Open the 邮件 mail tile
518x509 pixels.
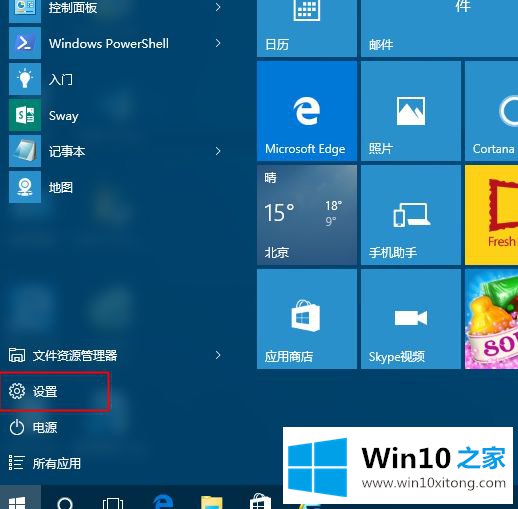[x=439, y=28]
